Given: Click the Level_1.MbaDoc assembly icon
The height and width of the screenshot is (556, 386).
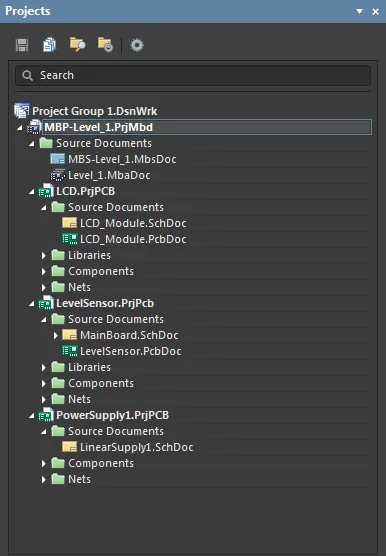Looking at the screenshot, I should click(58, 175).
